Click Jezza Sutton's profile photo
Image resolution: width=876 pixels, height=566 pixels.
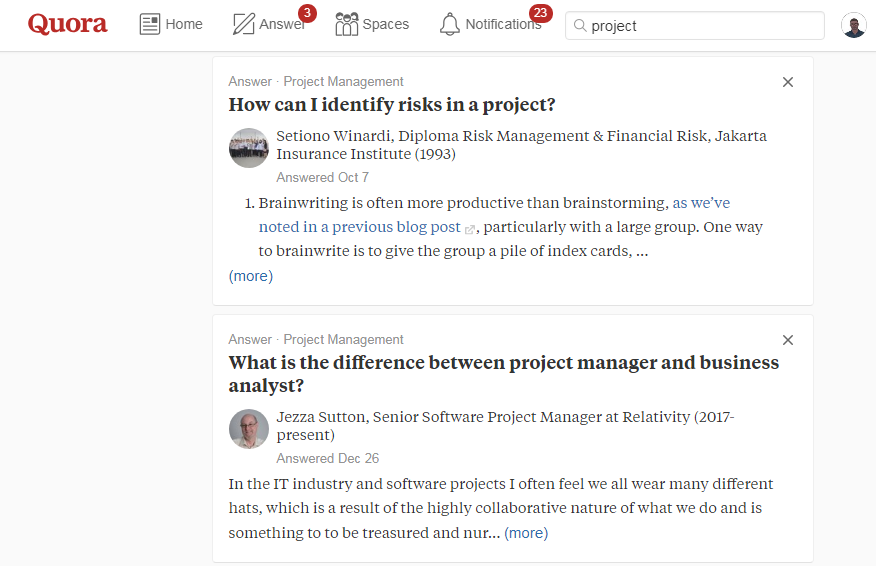(x=249, y=429)
